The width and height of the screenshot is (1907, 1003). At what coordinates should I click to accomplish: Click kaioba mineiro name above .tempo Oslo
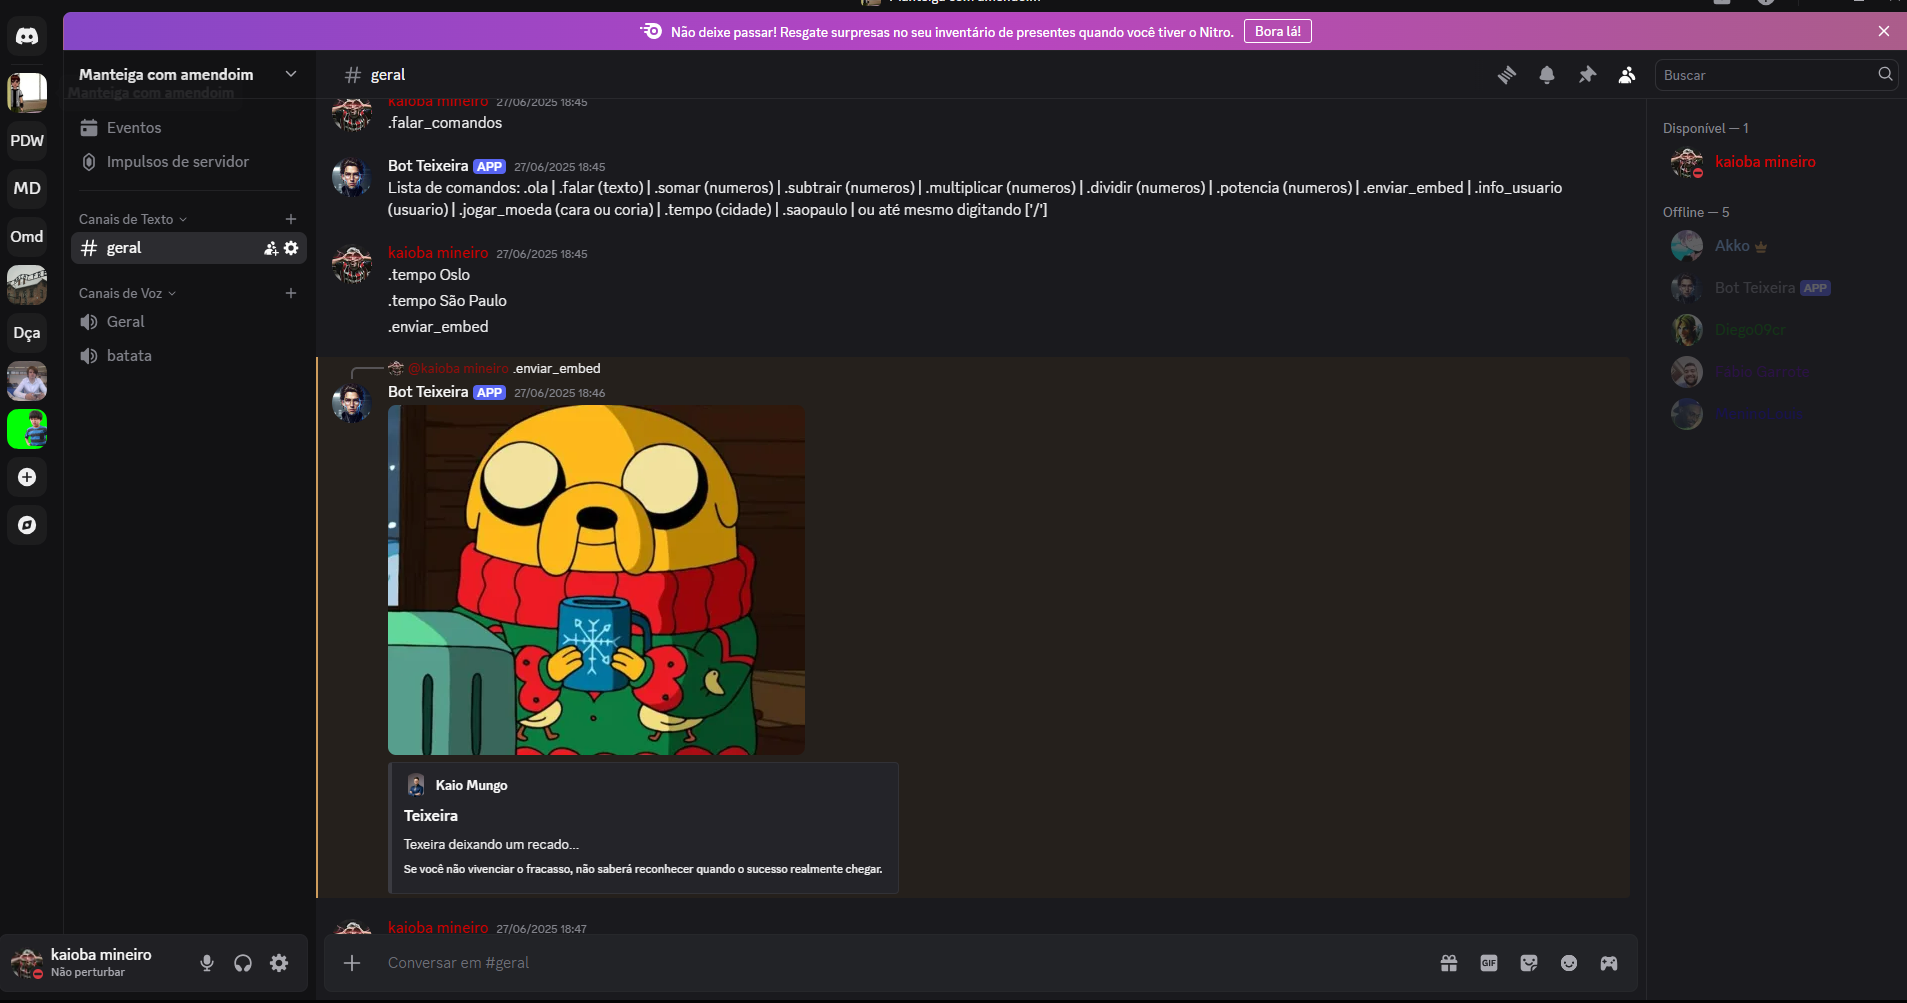[438, 253]
